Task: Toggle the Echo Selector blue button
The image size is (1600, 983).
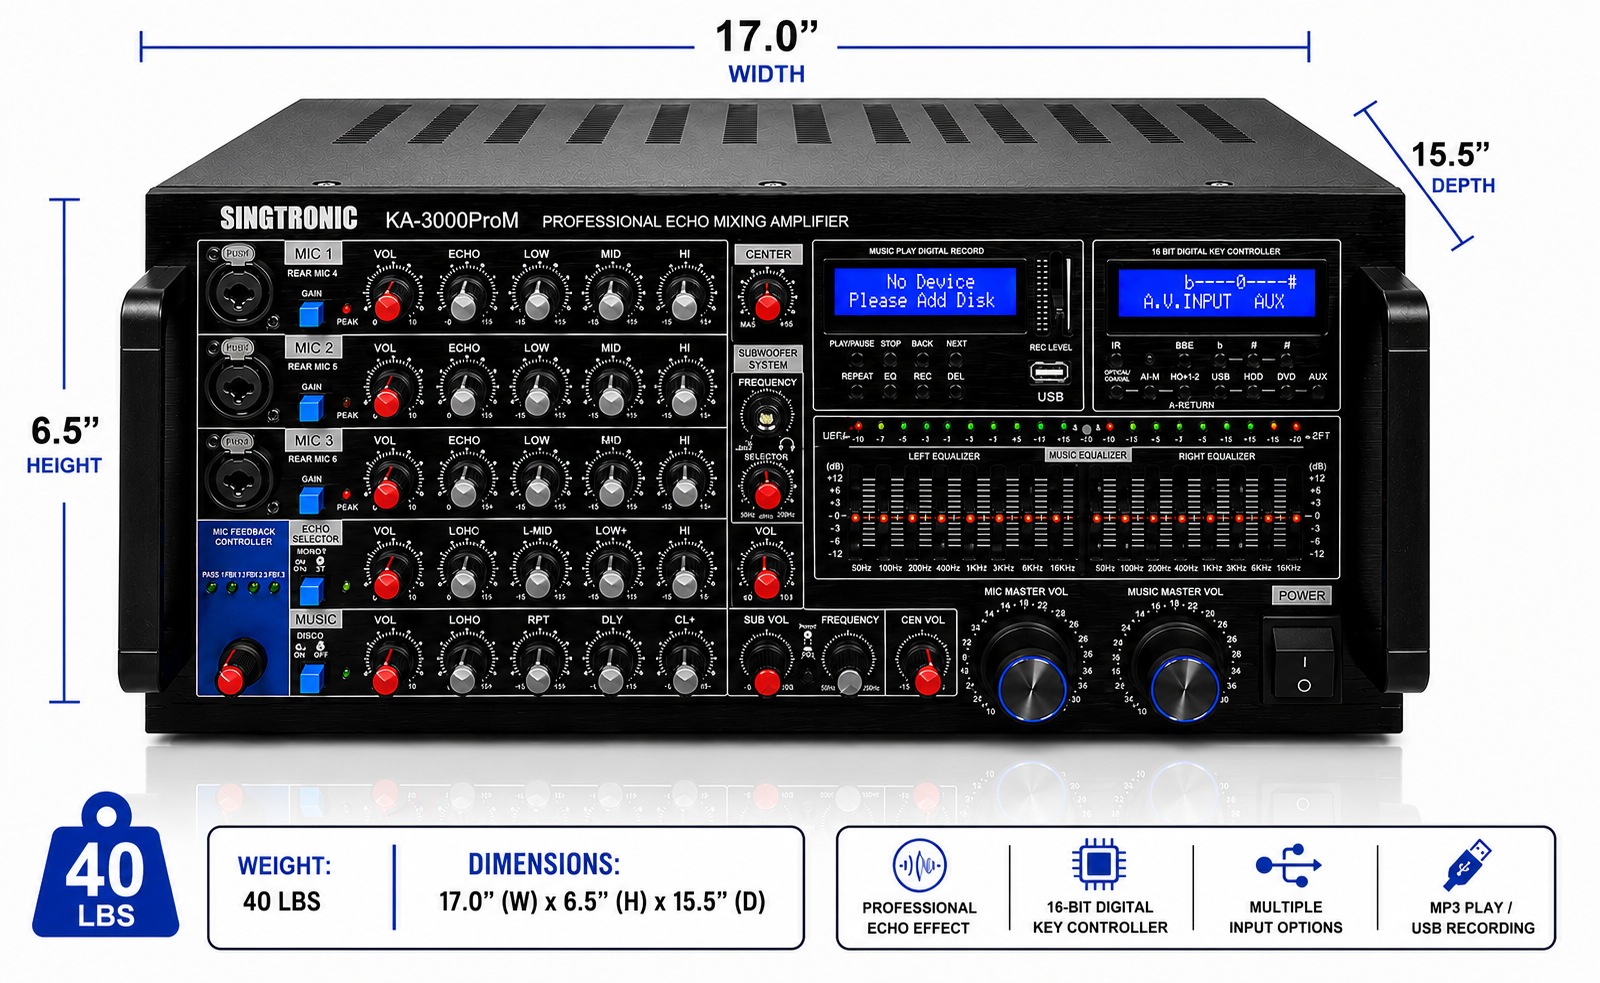Action: coord(311,589)
